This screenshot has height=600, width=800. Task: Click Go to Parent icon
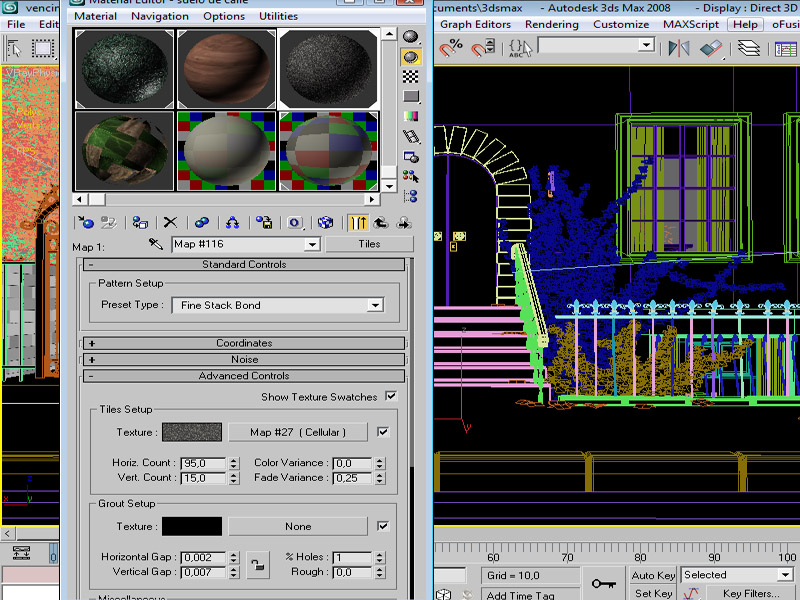coord(381,222)
